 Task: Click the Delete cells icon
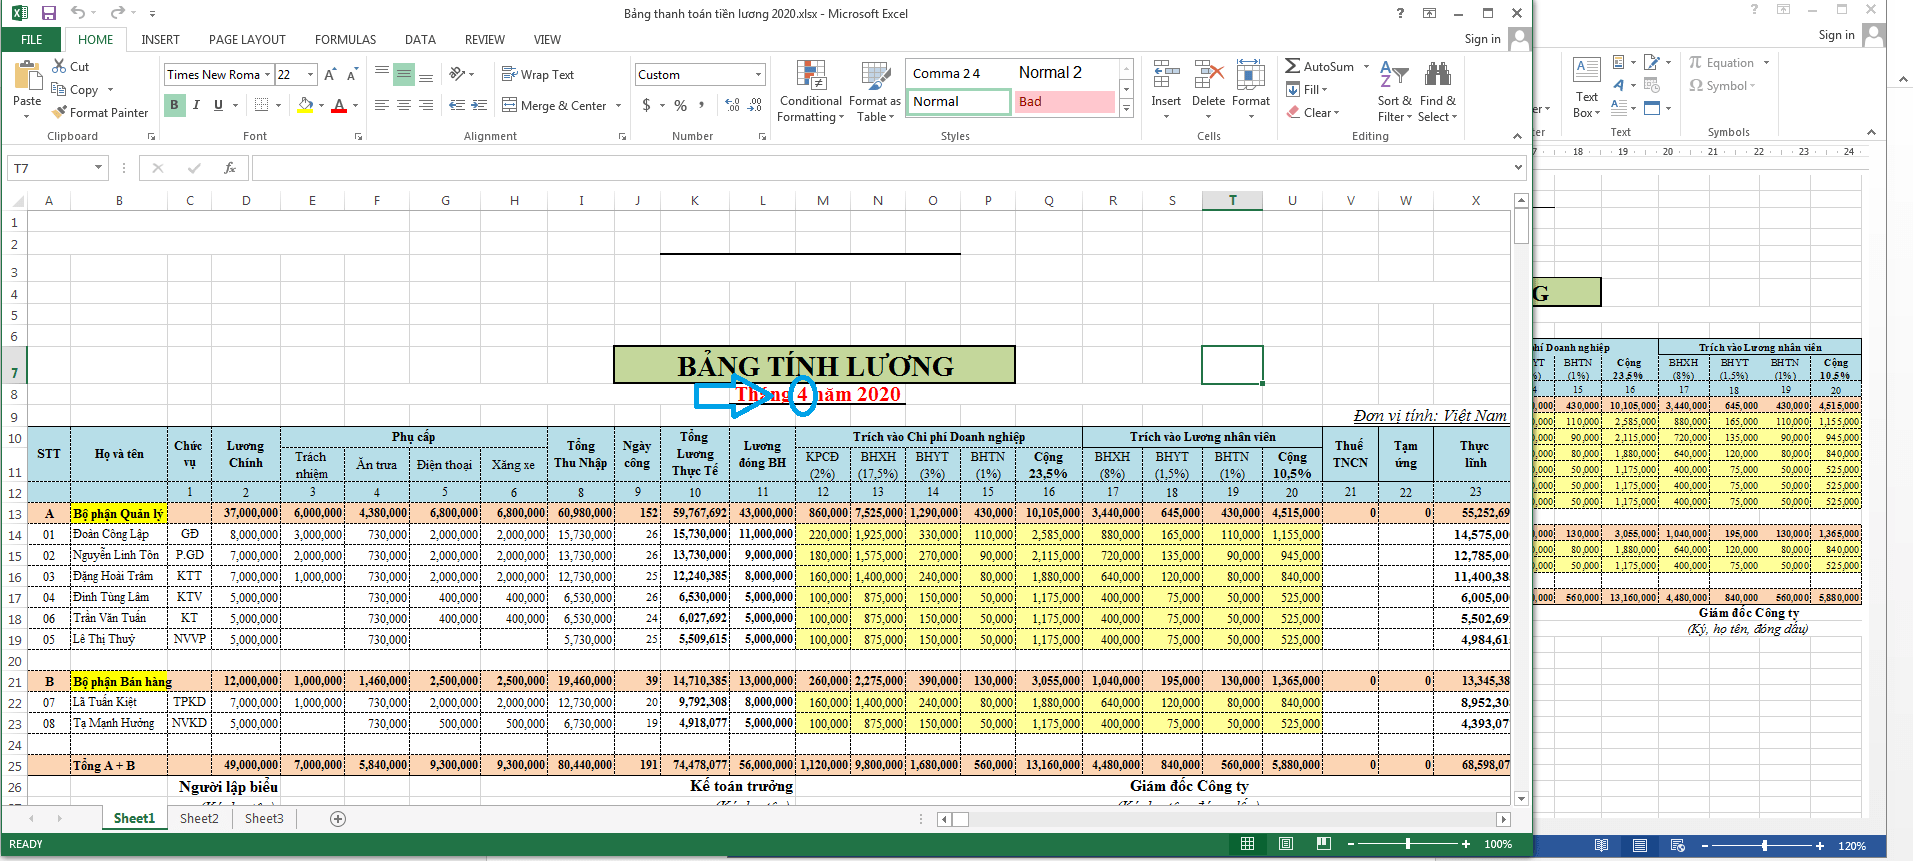pos(1208,76)
